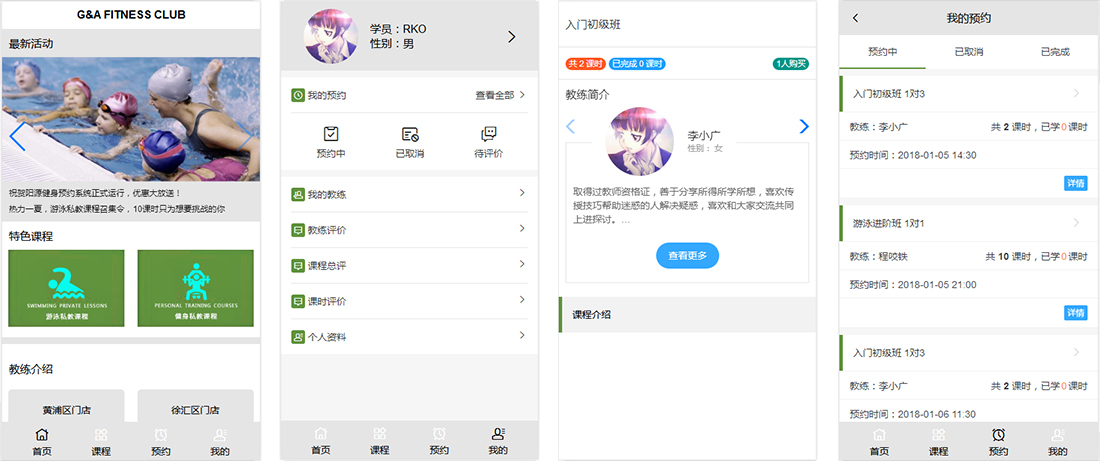
Task: Click the back arrow in the 我的预约 header
Action: point(856,18)
